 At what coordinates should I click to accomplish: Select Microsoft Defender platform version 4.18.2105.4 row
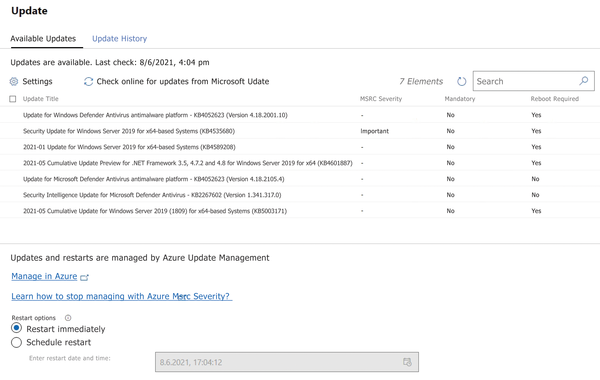click(x=300, y=179)
